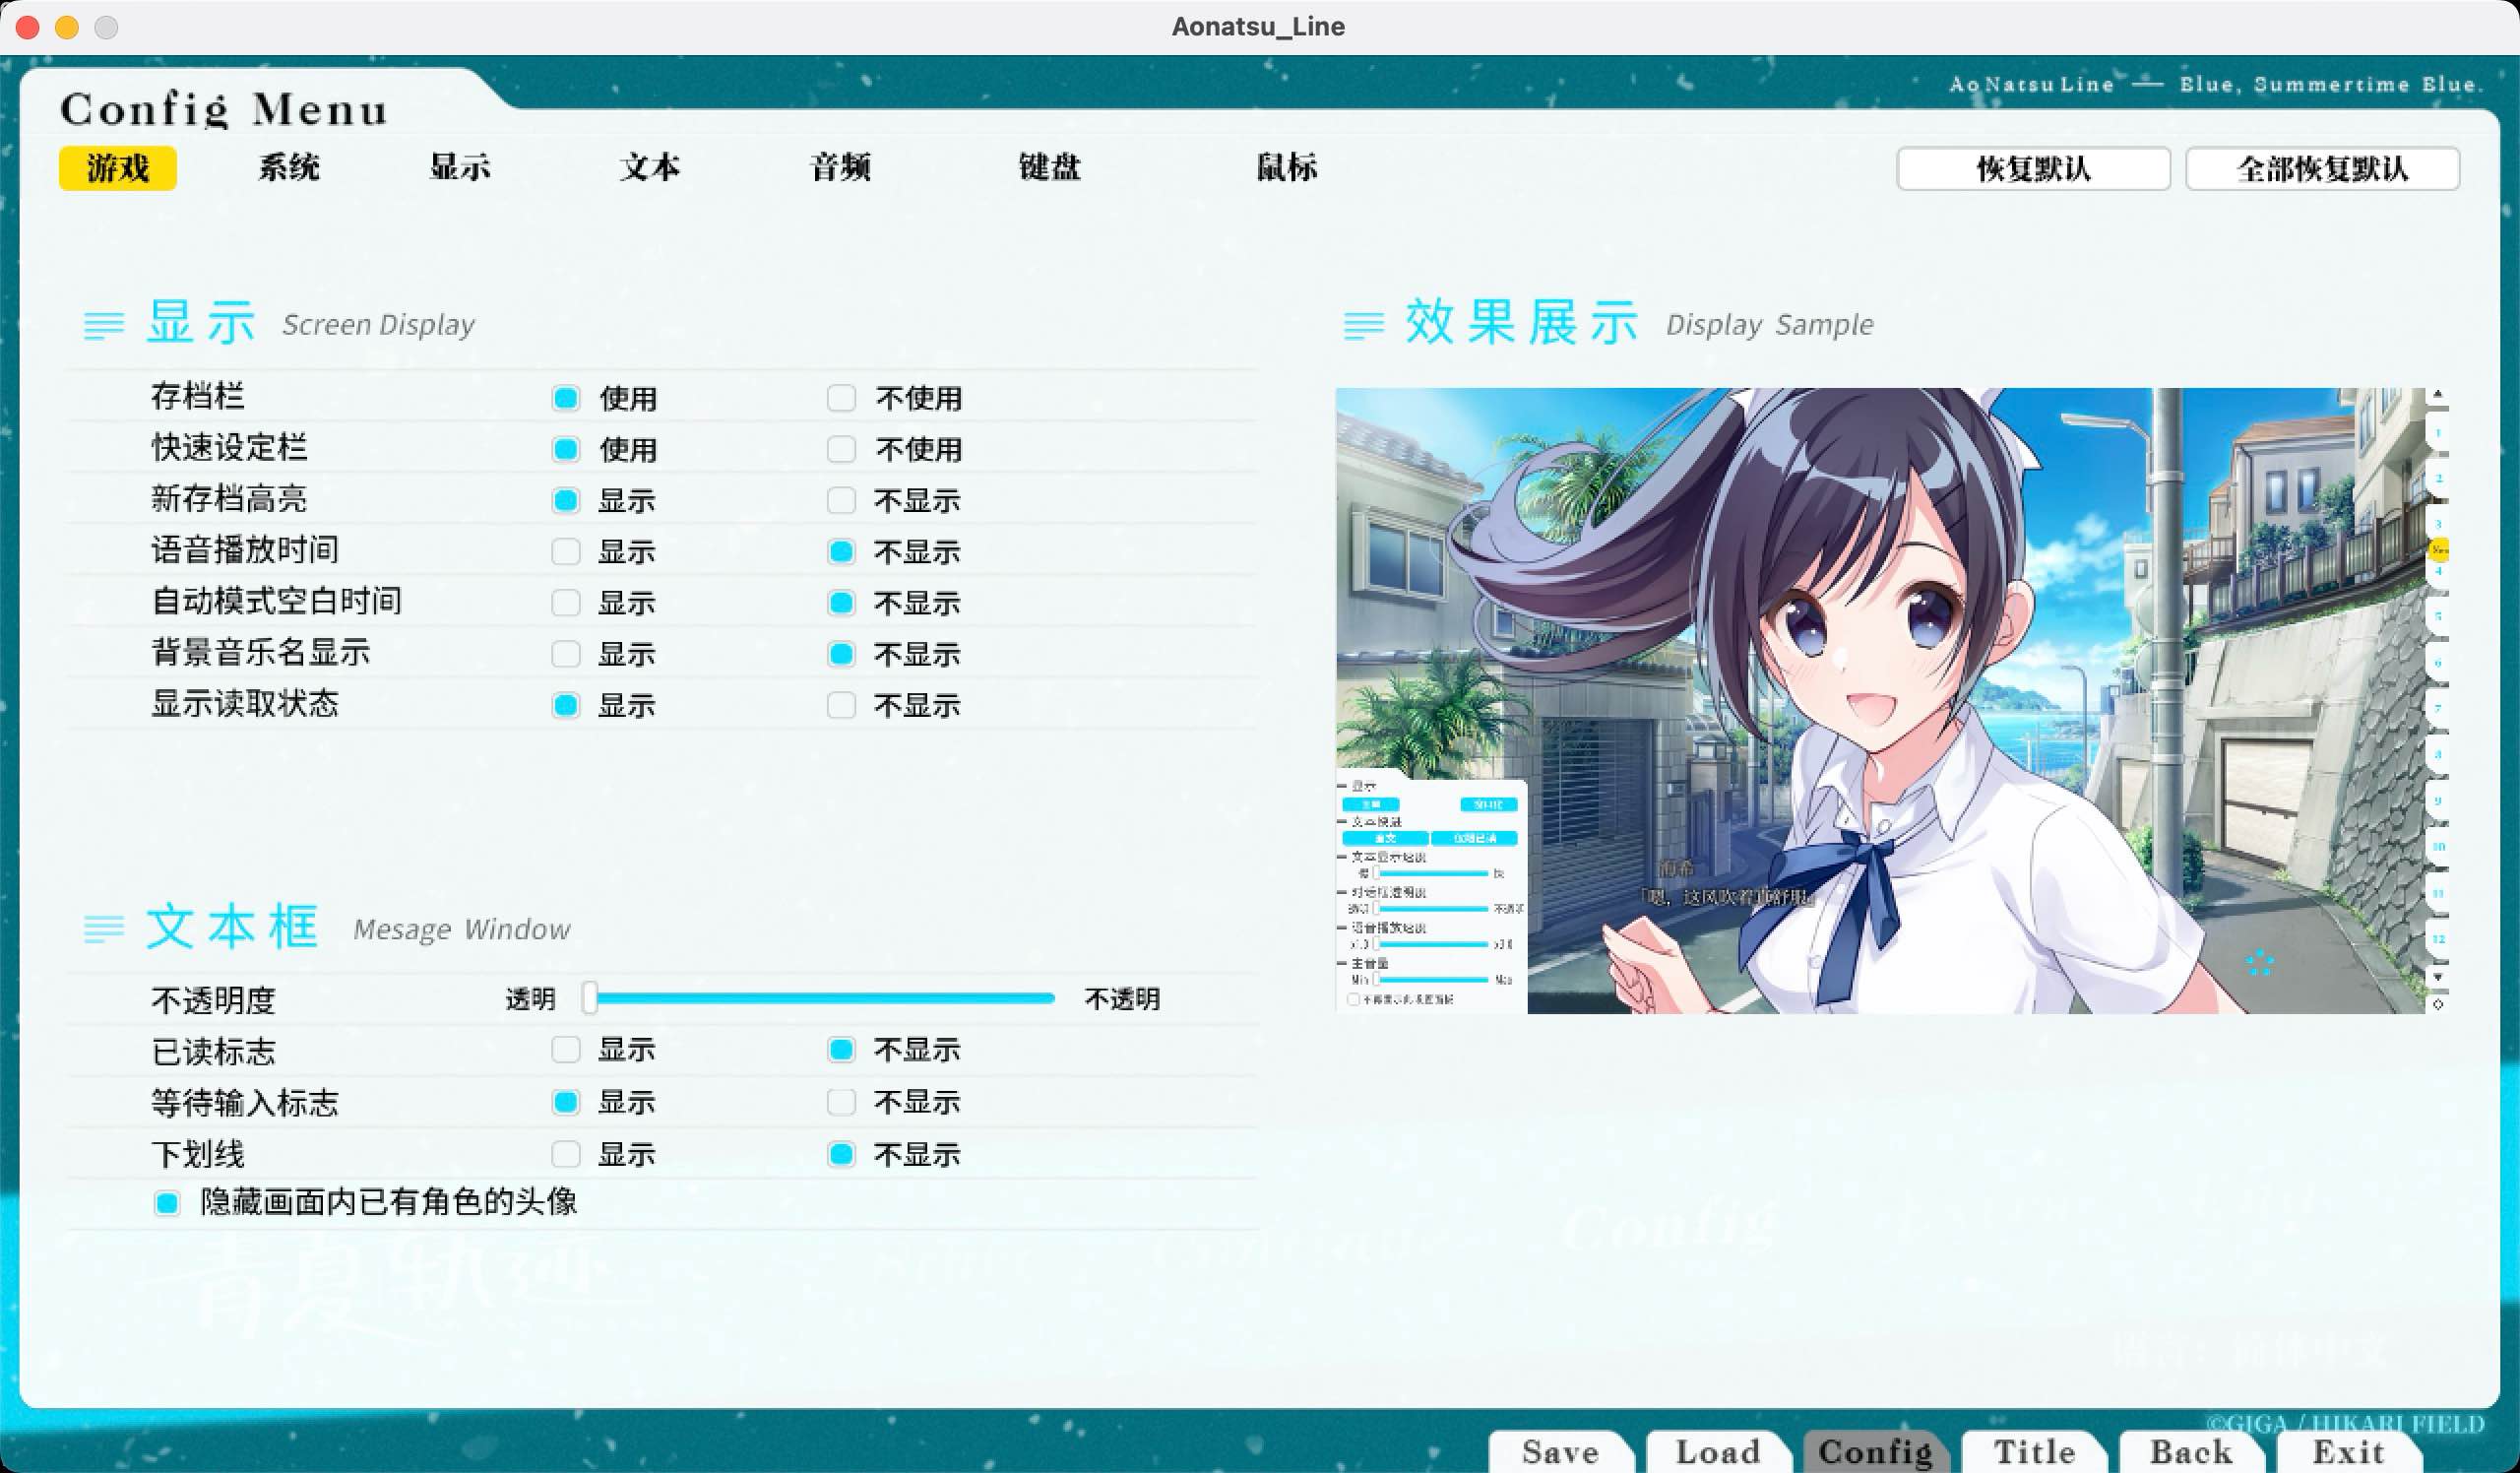Click the Exit button
This screenshot has height=1473, width=2520.
pyautogui.click(x=2349, y=1451)
